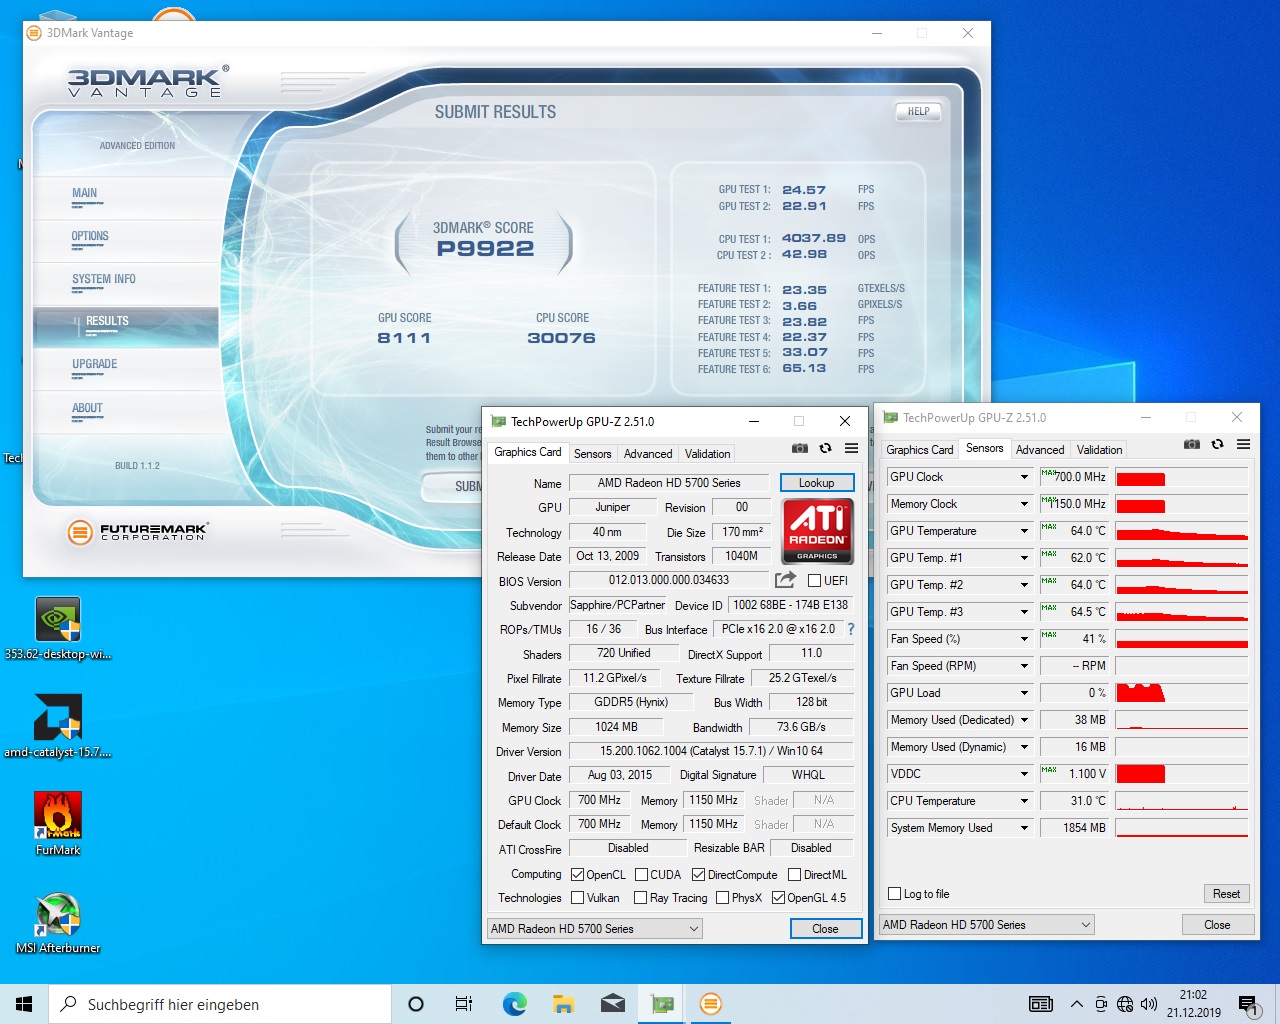Click the Reset button in Sensors window

point(1226,894)
